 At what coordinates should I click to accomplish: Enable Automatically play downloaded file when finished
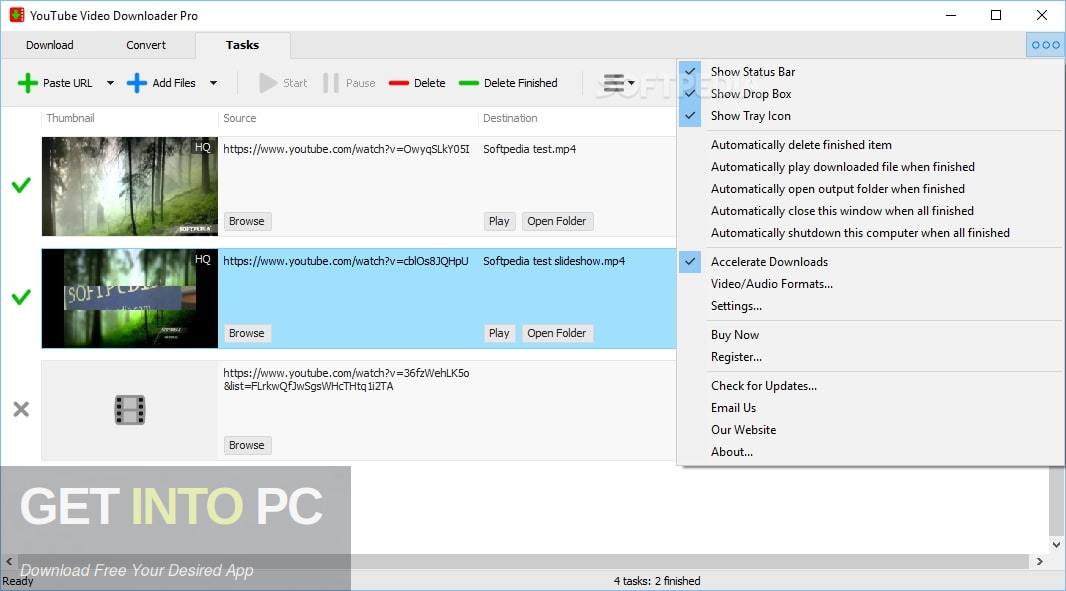pyautogui.click(x=870, y=167)
